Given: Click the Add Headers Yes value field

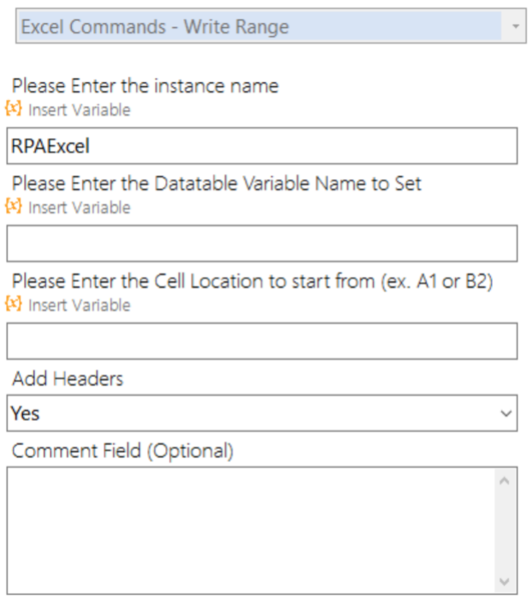Looking at the screenshot, I should [x=262, y=413].
